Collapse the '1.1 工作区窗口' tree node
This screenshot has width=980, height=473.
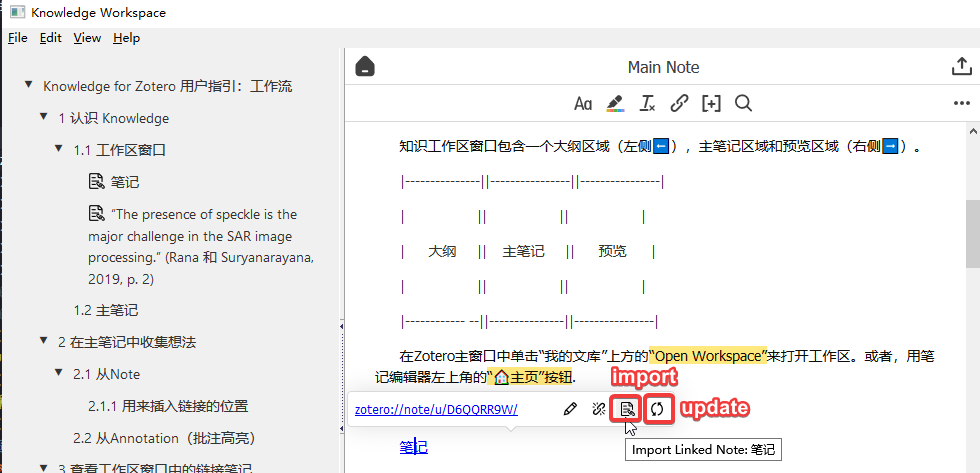tap(59, 150)
